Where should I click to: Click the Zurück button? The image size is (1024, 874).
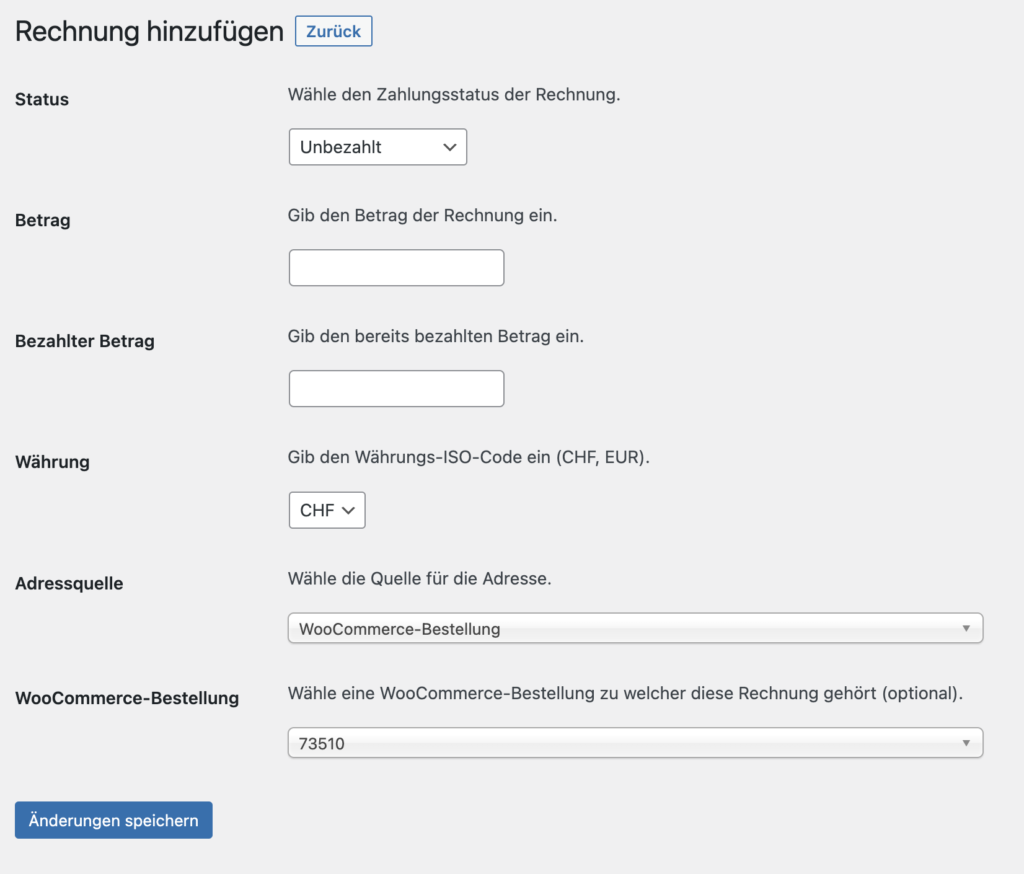[x=333, y=31]
